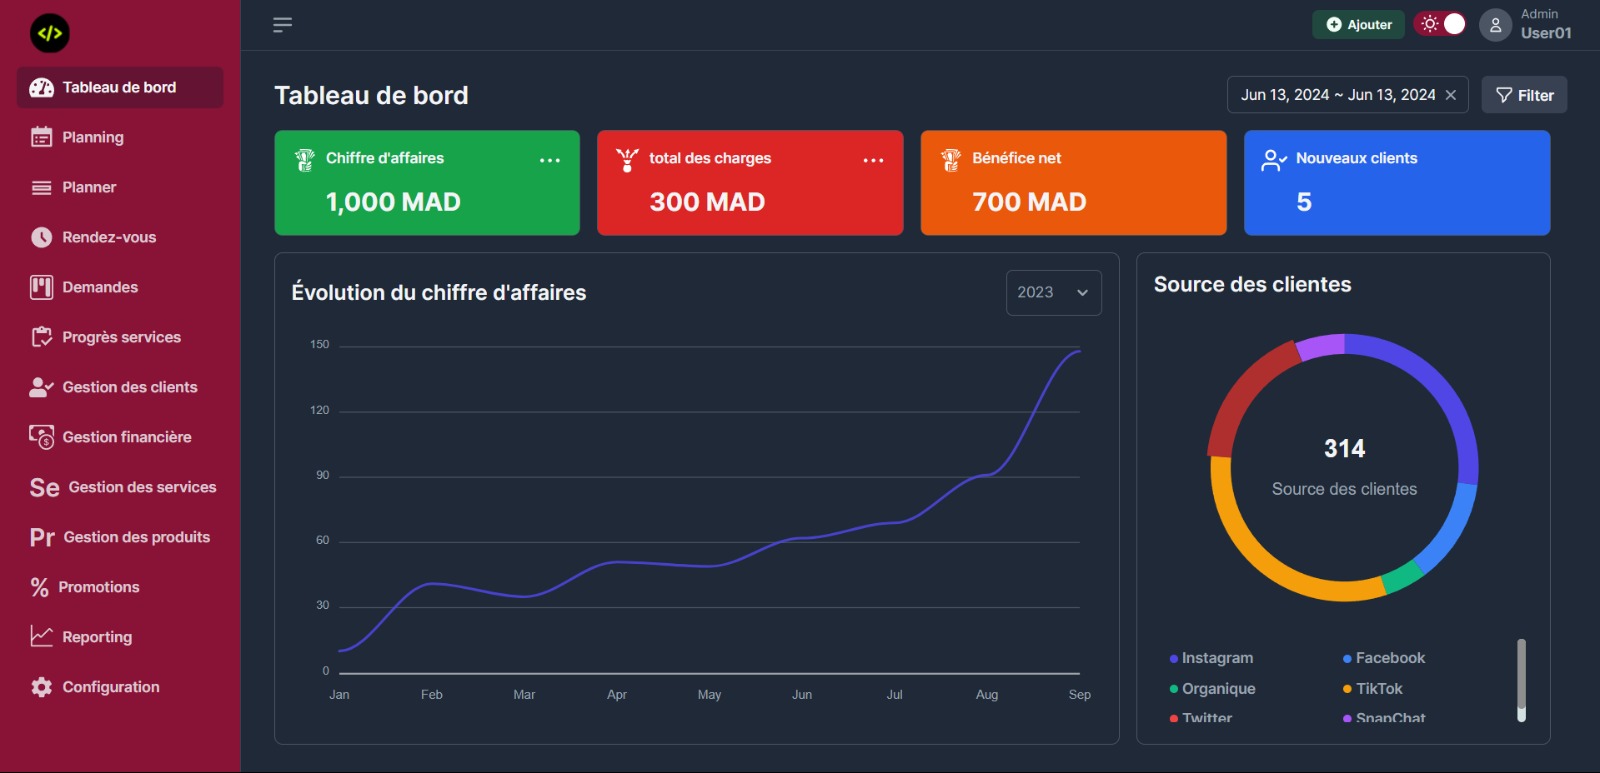The height and width of the screenshot is (773, 1600).
Task: Open the user profile avatar icon
Action: [x=1495, y=25]
